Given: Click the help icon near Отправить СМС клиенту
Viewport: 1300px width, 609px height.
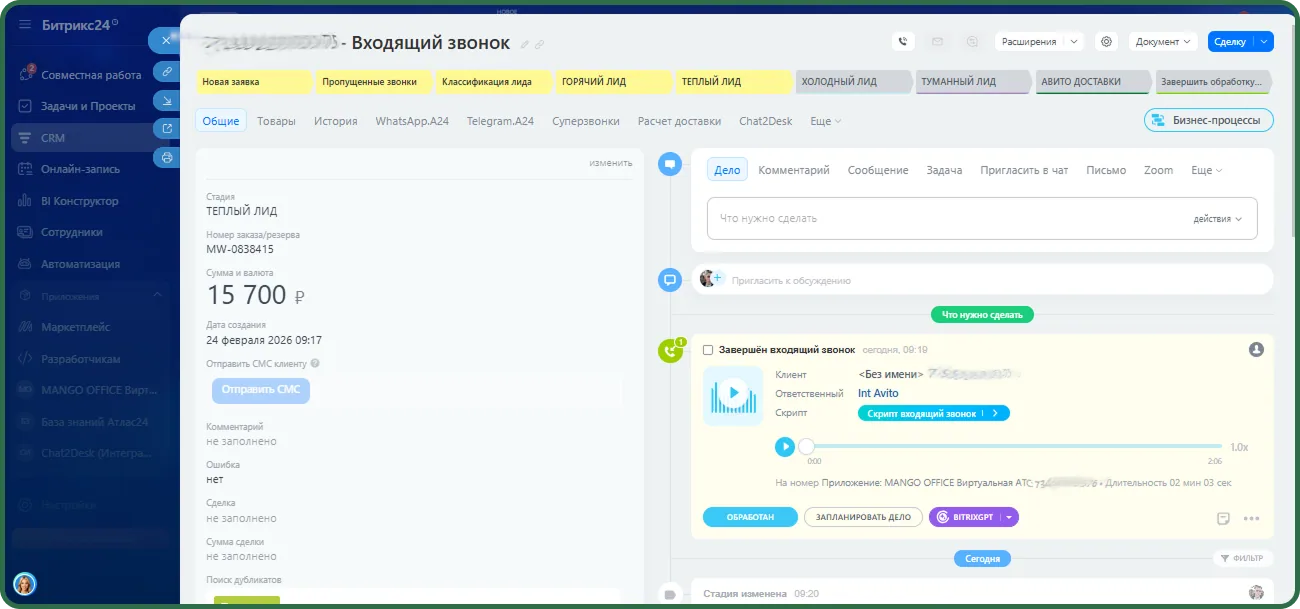Looking at the screenshot, I should 315,364.
